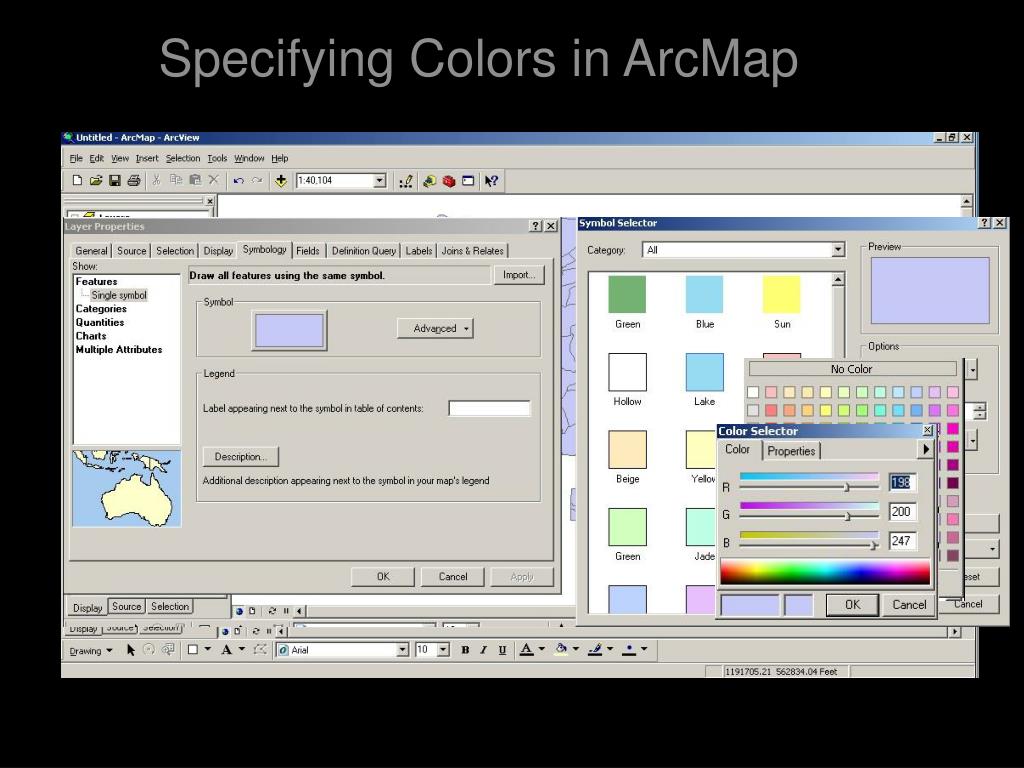Viewport: 1024px width, 768px height.
Task: Open the Category dropdown in Symbol Selector
Action: pyautogui.click(x=838, y=250)
